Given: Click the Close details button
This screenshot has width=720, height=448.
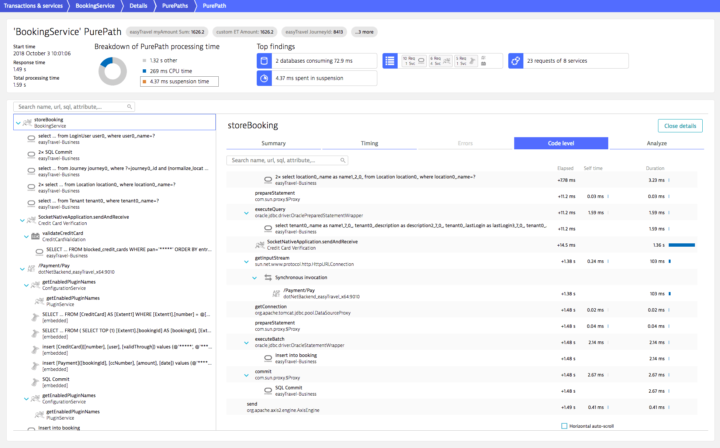Looking at the screenshot, I should coord(680,126).
